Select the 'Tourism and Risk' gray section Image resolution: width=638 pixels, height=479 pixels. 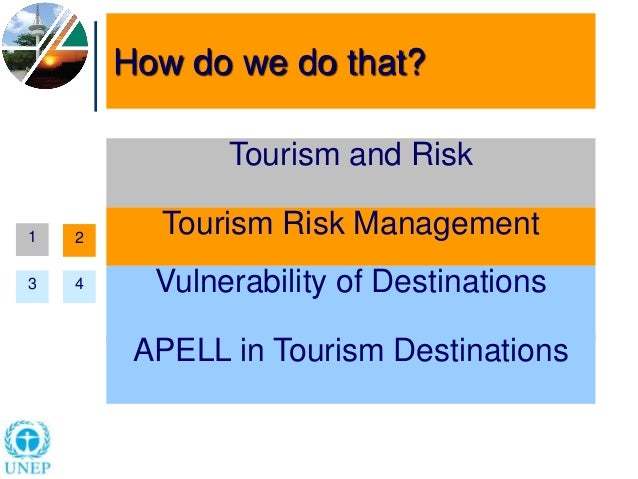[351, 173]
